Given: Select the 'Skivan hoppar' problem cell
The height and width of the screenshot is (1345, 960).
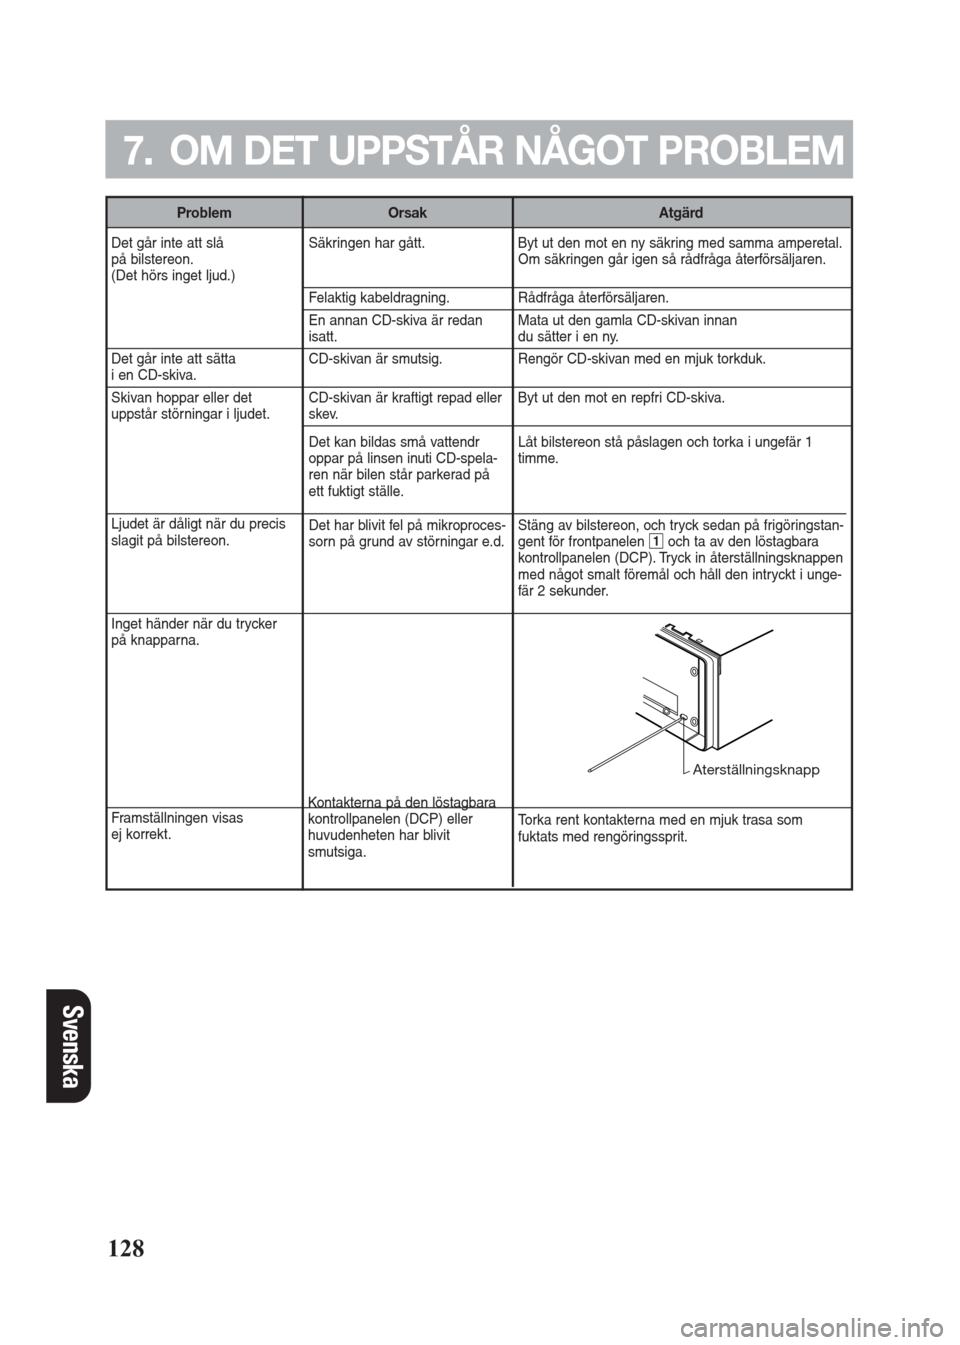Looking at the screenshot, I should (x=204, y=448).
